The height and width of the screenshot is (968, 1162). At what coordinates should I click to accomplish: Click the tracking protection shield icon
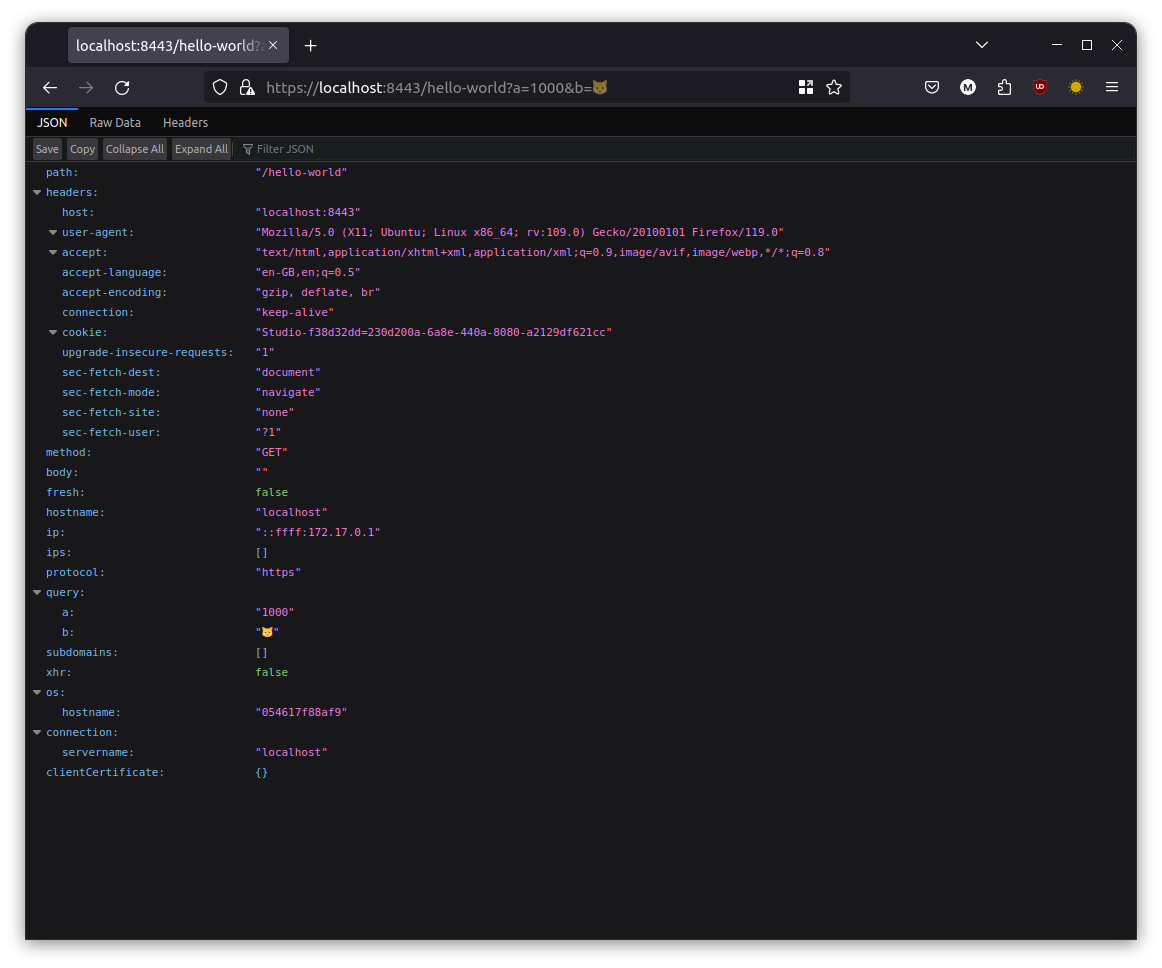tap(219, 88)
